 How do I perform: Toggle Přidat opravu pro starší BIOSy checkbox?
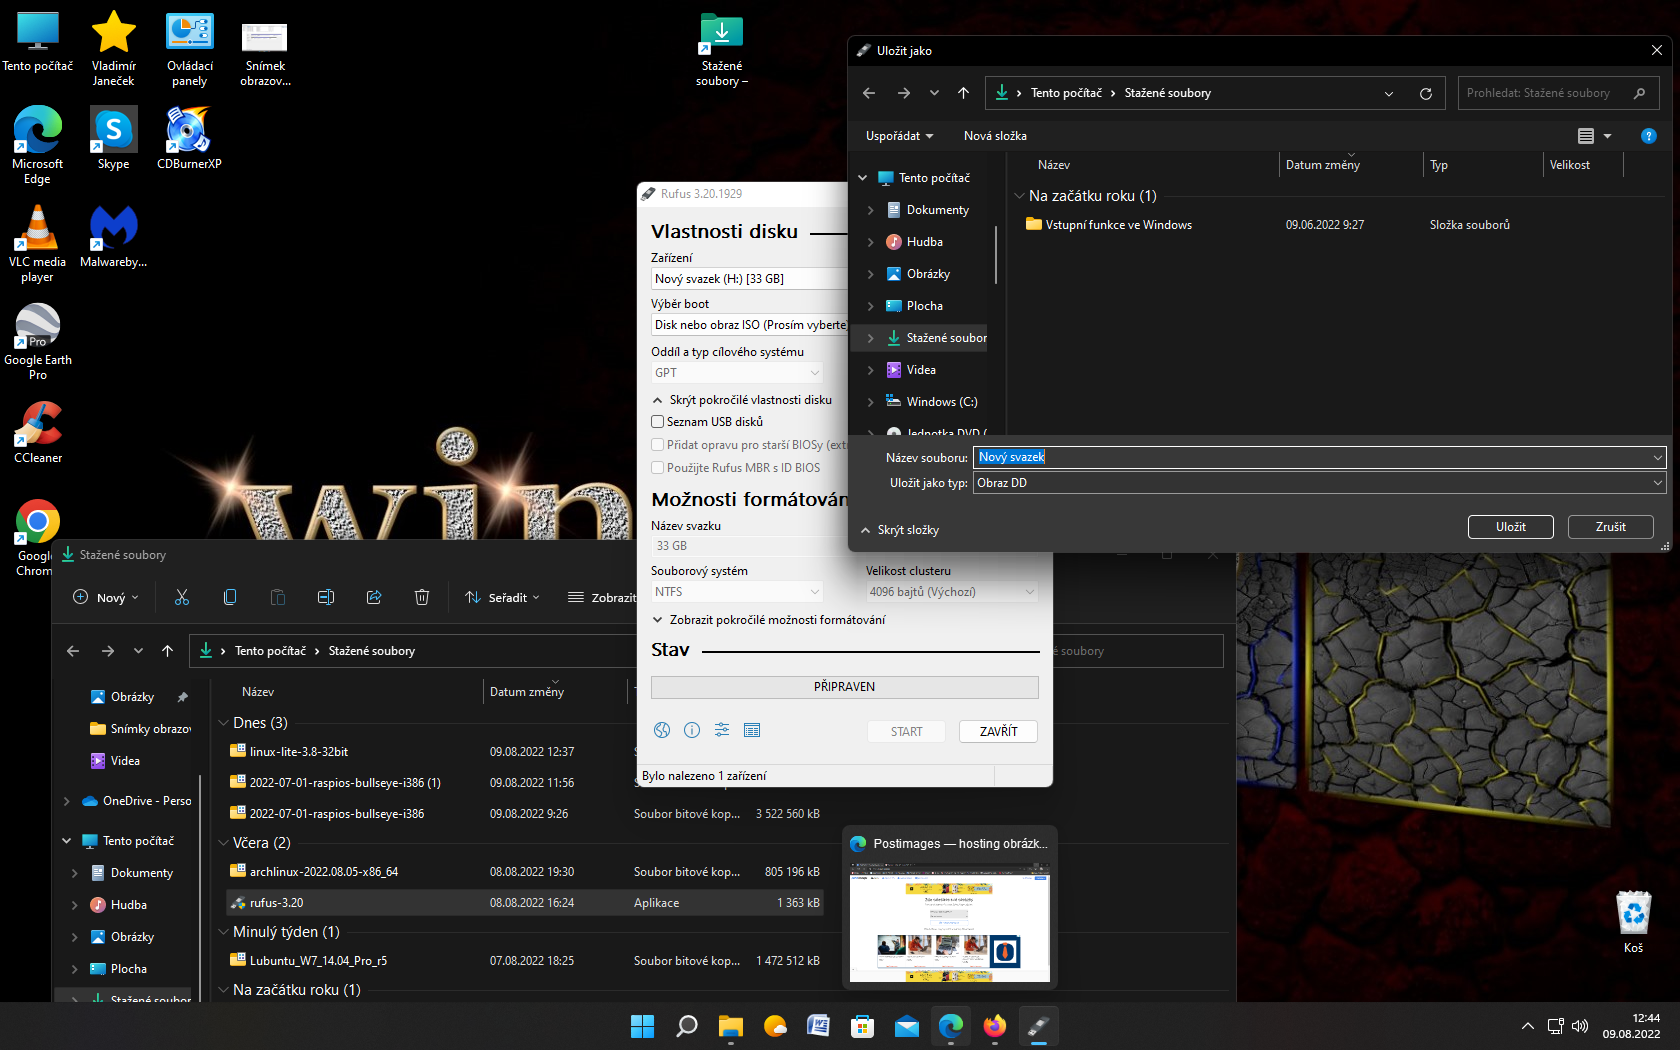click(x=658, y=445)
